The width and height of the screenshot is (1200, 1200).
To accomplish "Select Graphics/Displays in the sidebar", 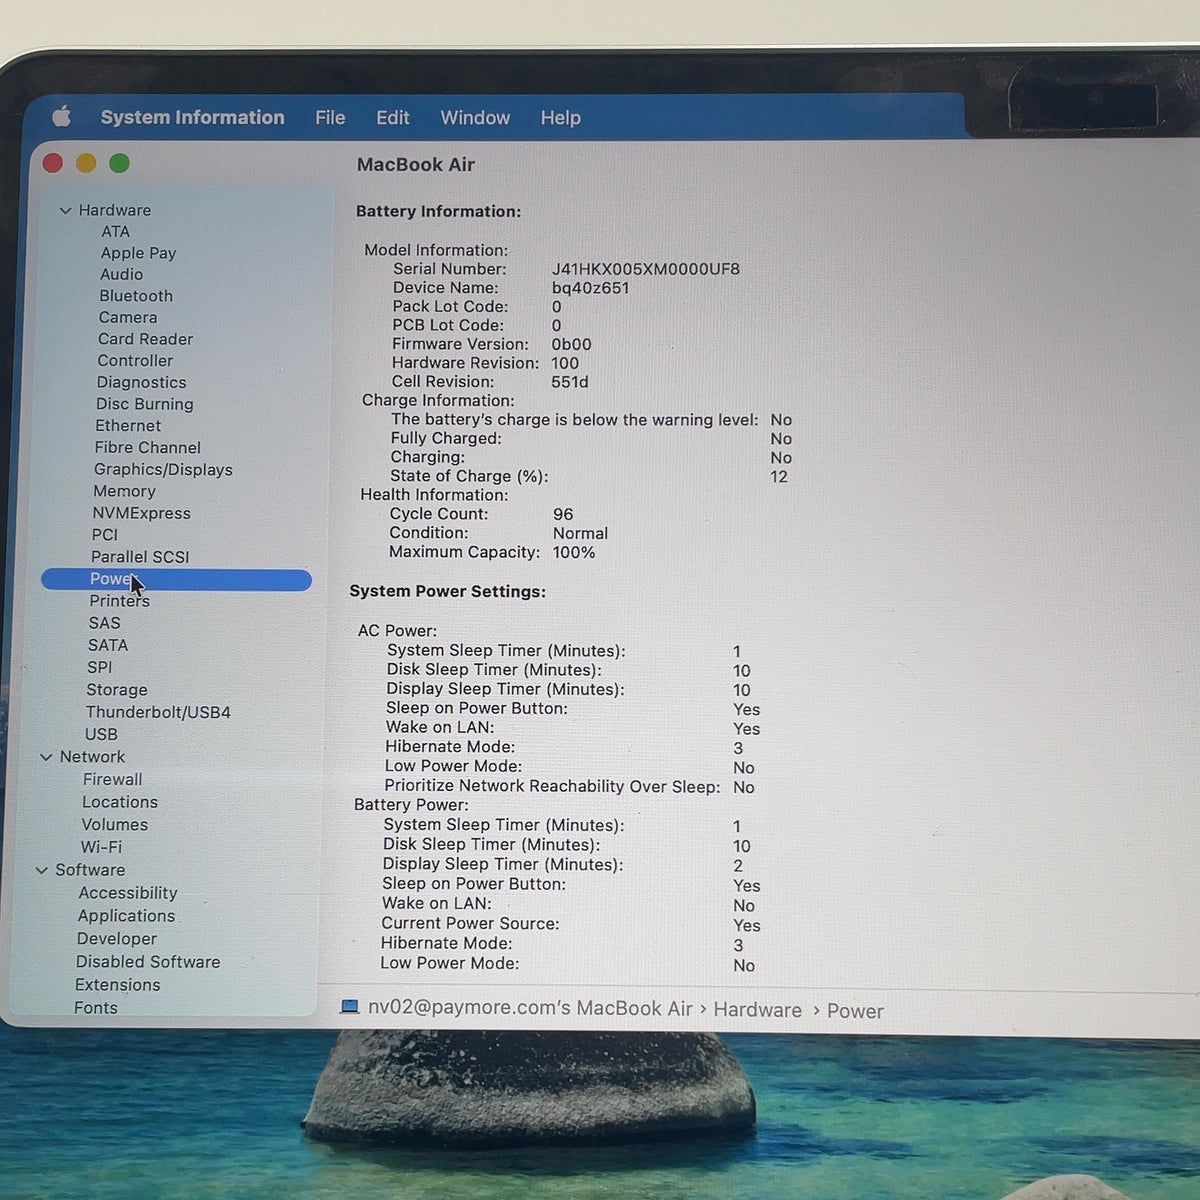I will click(163, 470).
